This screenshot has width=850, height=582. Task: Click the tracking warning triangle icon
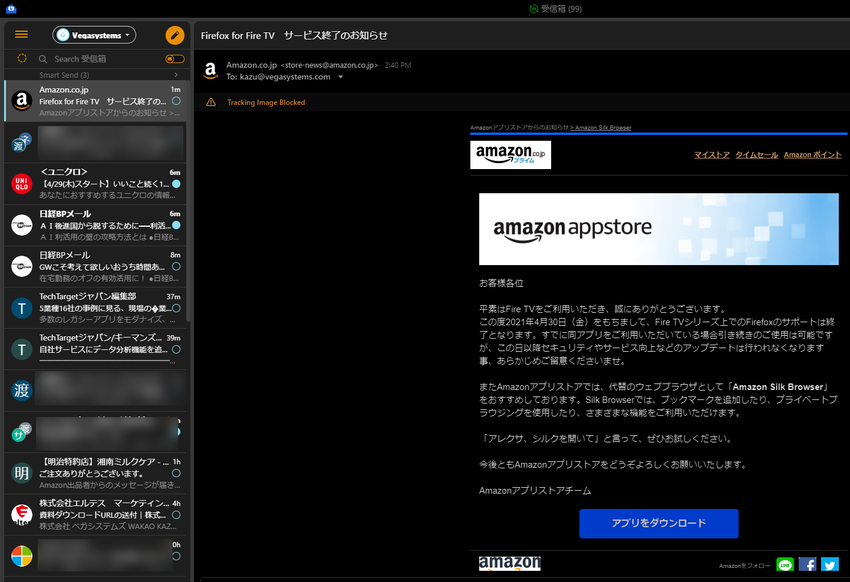coord(211,102)
